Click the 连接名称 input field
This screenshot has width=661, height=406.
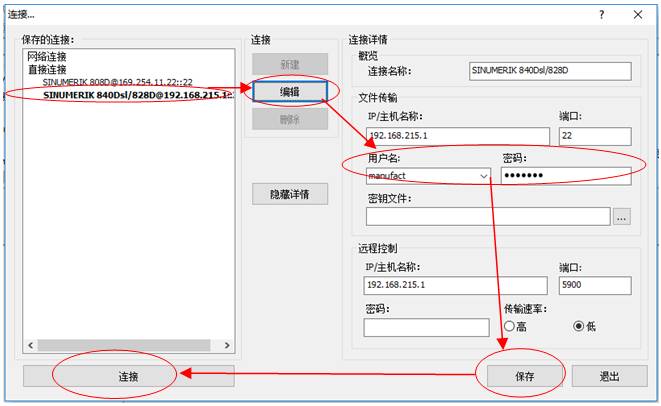pyautogui.click(x=550, y=71)
